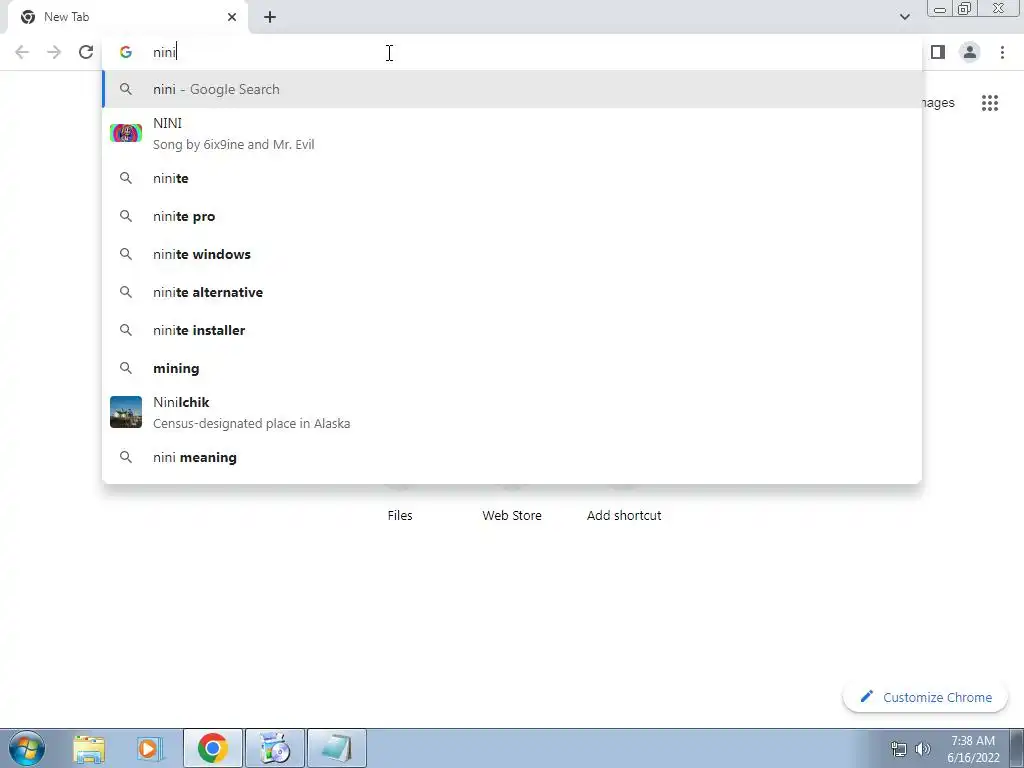Click the NINI song thumbnail
The height and width of the screenshot is (768, 1024).
(126, 133)
